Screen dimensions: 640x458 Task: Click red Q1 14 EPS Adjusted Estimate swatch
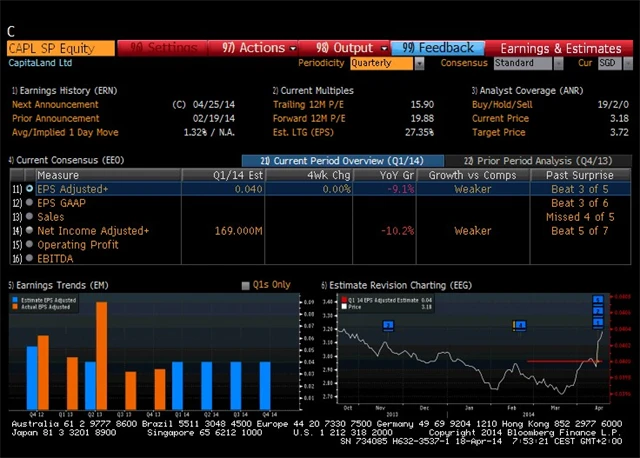click(x=344, y=300)
